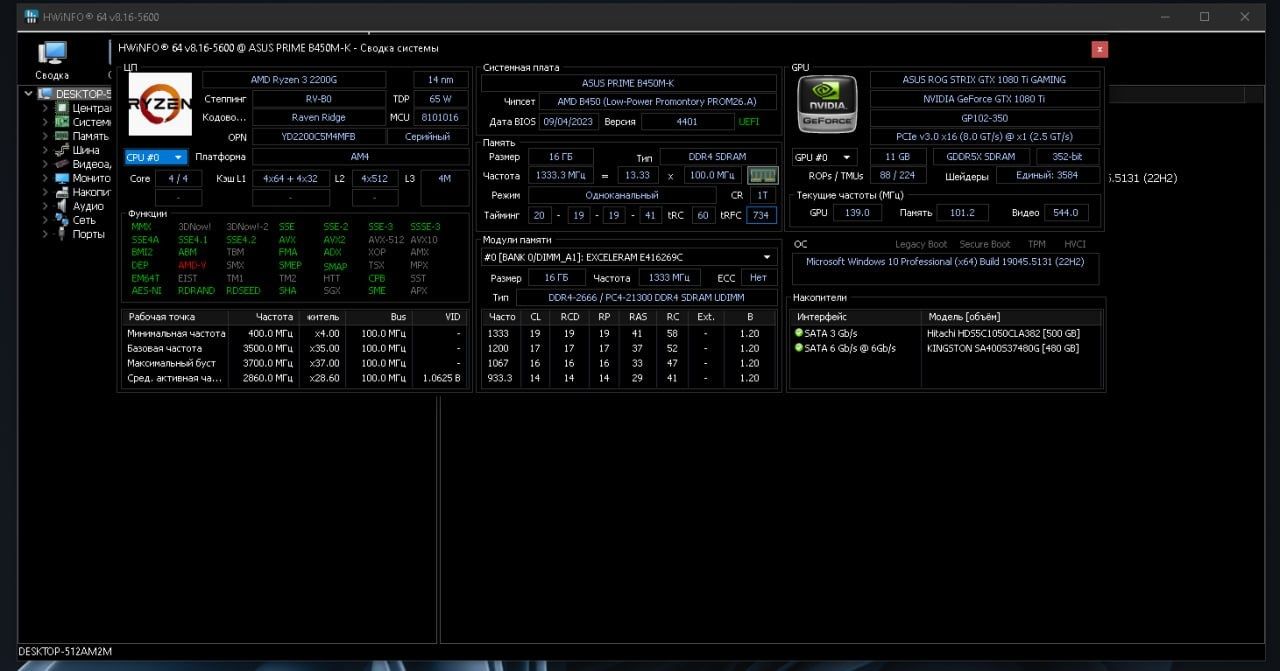Click the green status dot for SATA 3 Gb/s
1280x671 pixels.
tap(799, 333)
